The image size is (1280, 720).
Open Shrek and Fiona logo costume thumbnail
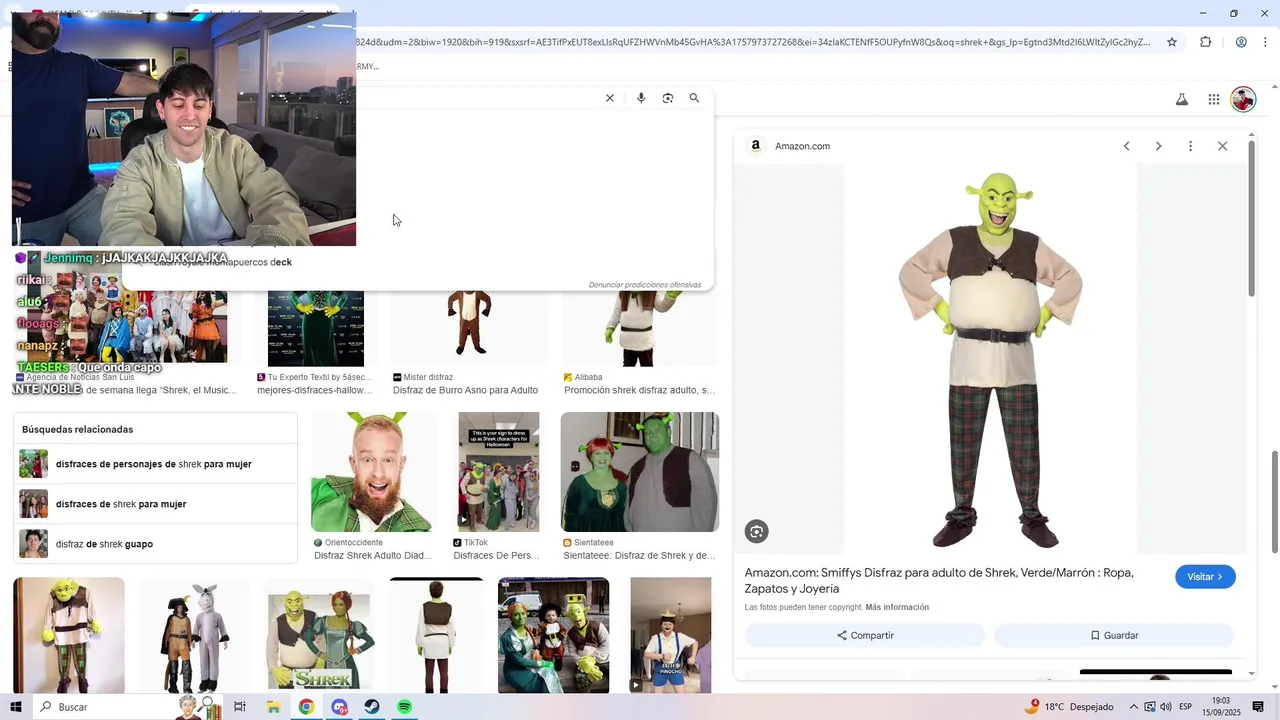click(320, 635)
